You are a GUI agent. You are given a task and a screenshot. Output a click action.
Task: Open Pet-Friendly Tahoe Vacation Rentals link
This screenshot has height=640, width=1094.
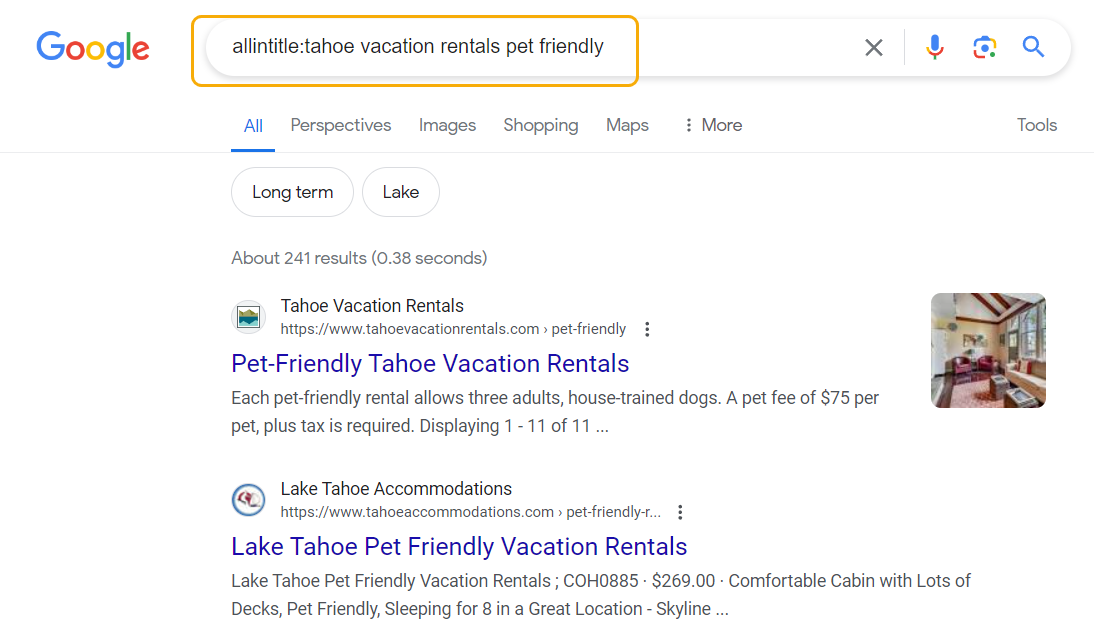coord(430,364)
